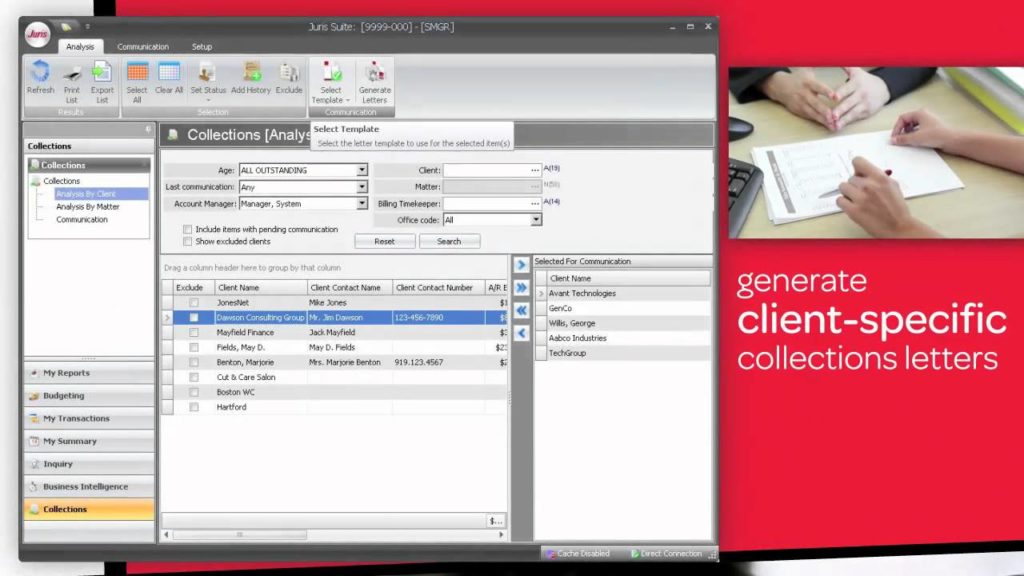Toggle Exclude checkbox for JonesNet row
Screen dimensions: 1024x576
[194, 302]
